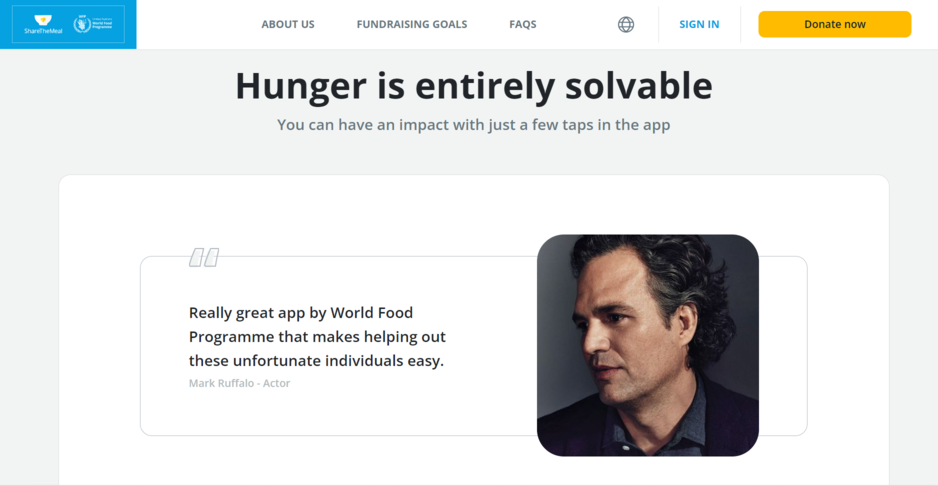Click Mark Ruffalo's portrait photo
The height and width of the screenshot is (486, 938).
pyautogui.click(x=648, y=345)
